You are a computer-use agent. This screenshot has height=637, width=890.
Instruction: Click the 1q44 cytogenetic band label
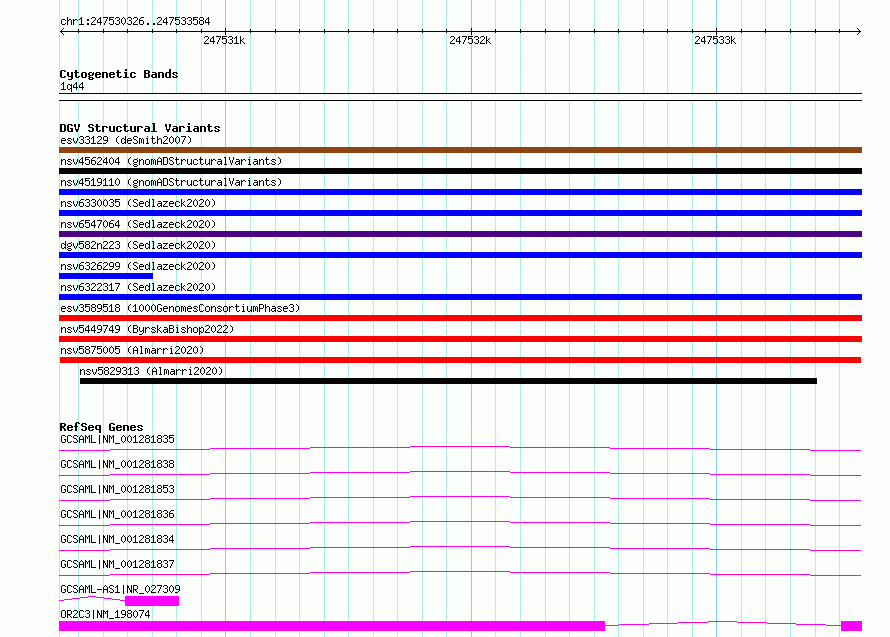(x=72, y=86)
